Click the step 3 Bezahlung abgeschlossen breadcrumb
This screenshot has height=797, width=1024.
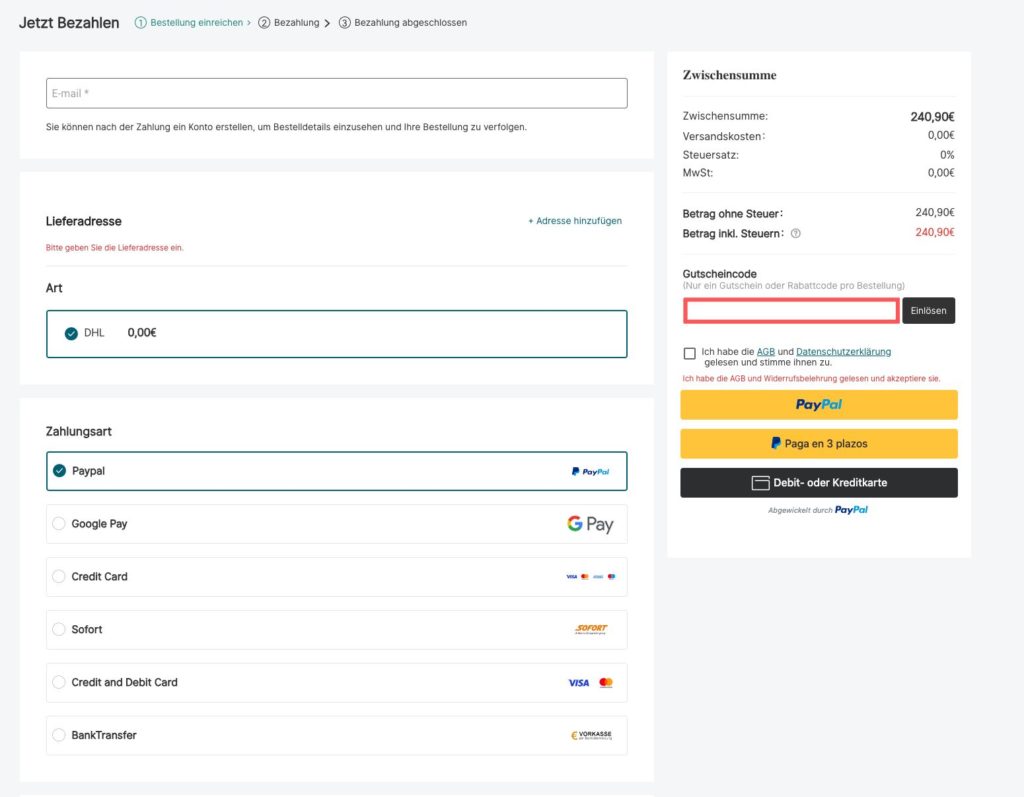pos(403,23)
